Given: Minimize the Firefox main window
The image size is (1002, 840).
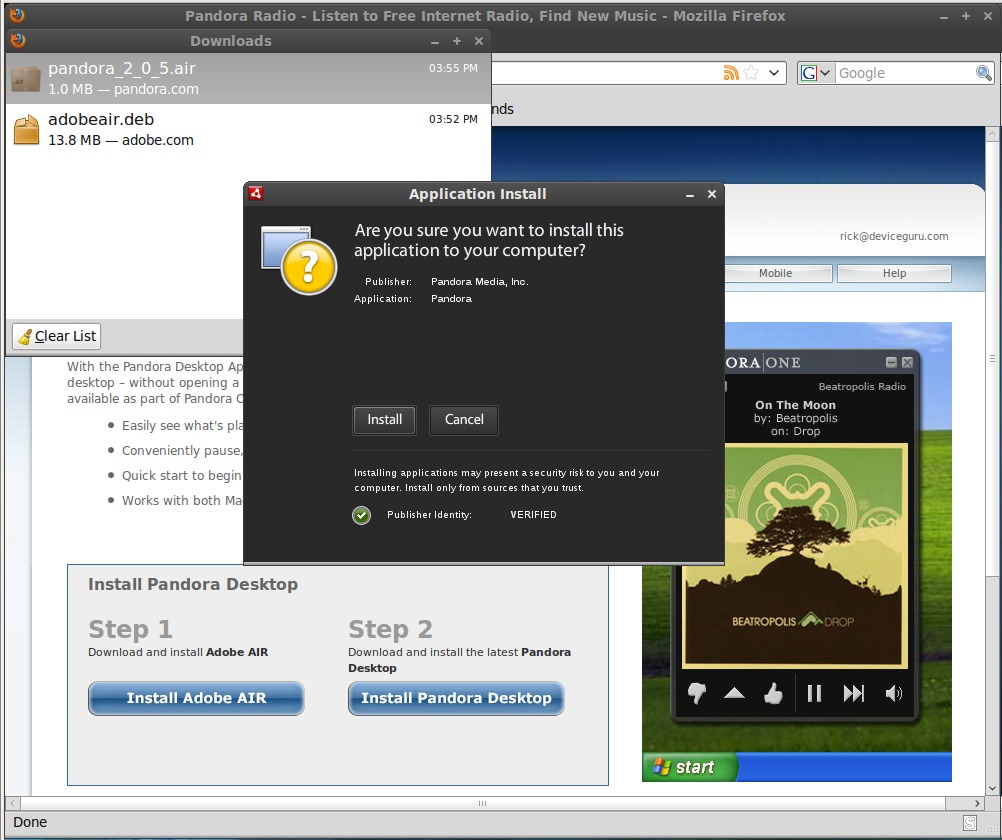Looking at the screenshot, I should pos(944,17).
